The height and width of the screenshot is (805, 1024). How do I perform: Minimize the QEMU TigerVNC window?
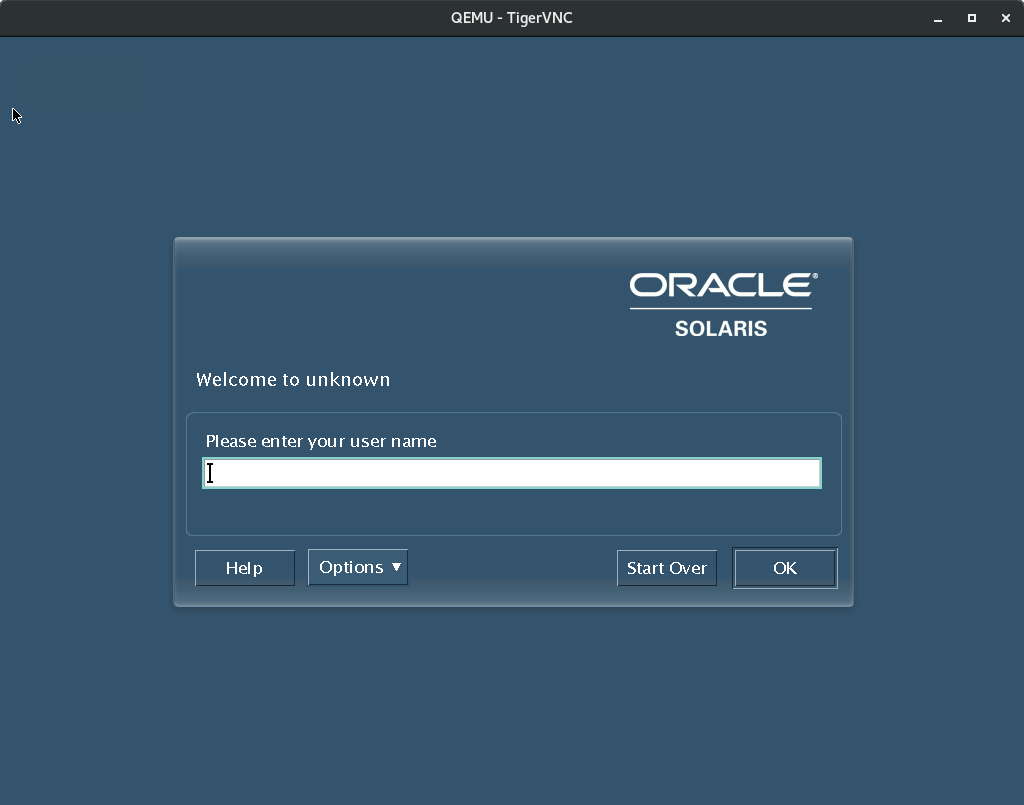pyautogui.click(x=938, y=18)
